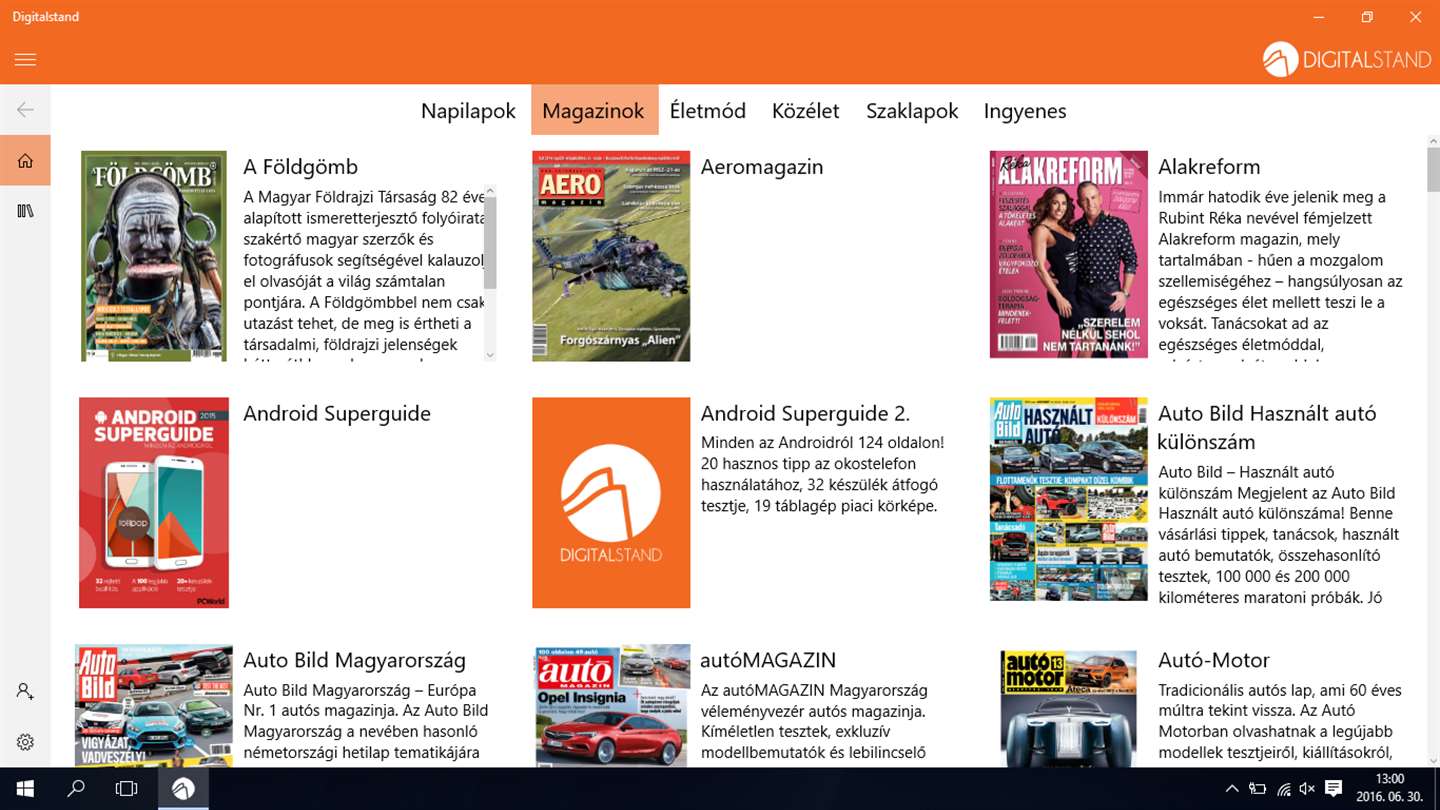
Task: Click the battery tray icon
Action: pyautogui.click(x=1258, y=789)
